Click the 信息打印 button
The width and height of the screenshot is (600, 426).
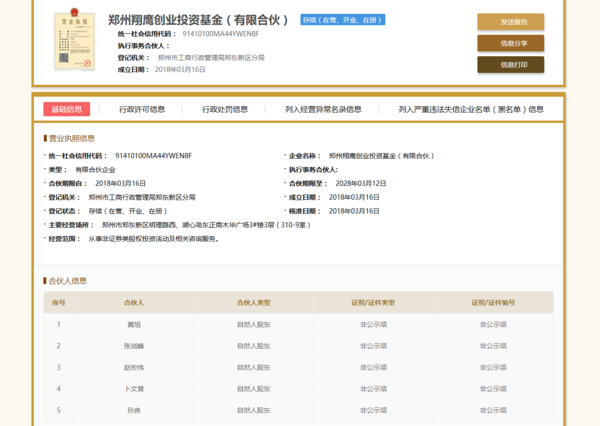click(510, 65)
